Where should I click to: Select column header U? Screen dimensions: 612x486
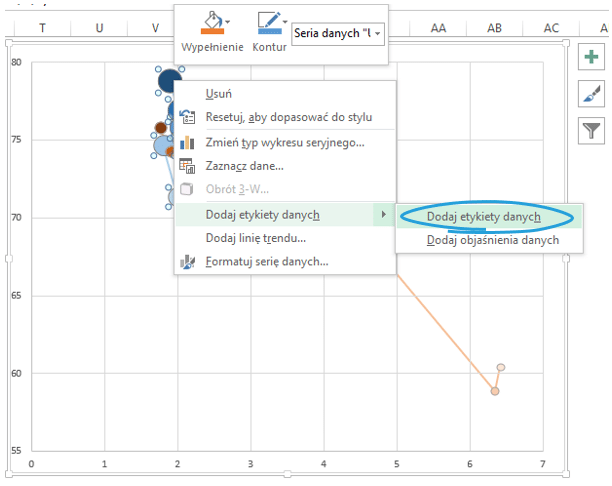click(x=98, y=29)
